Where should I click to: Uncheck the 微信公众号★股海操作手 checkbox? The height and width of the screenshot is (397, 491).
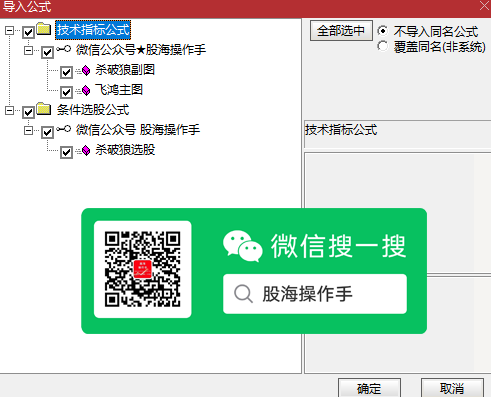(47, 52)
